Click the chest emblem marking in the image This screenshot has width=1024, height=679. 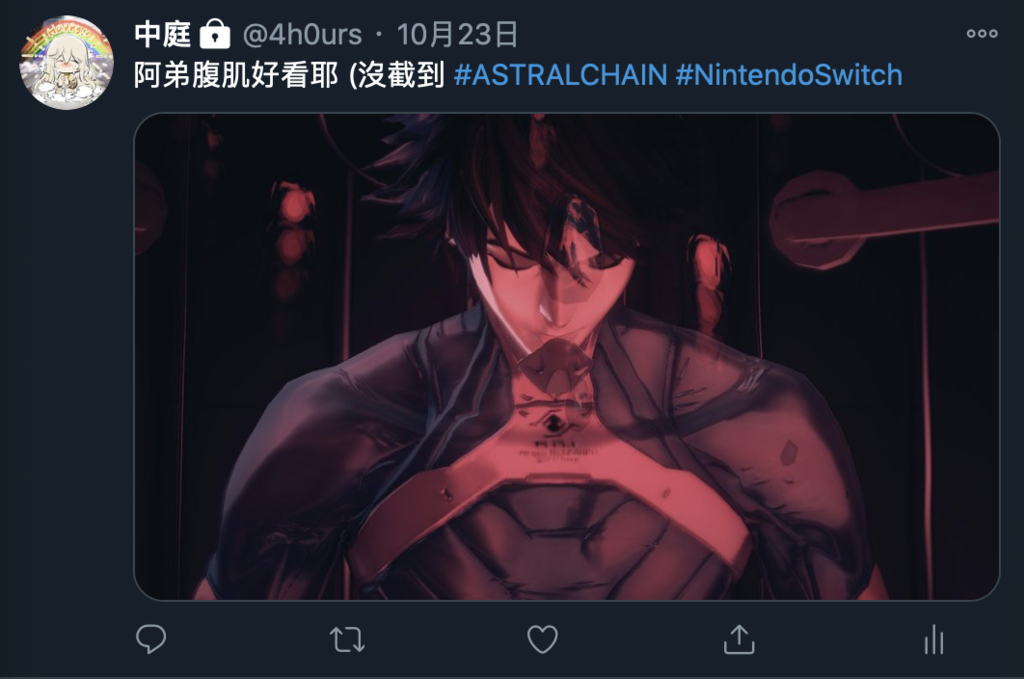coord(552,423)
